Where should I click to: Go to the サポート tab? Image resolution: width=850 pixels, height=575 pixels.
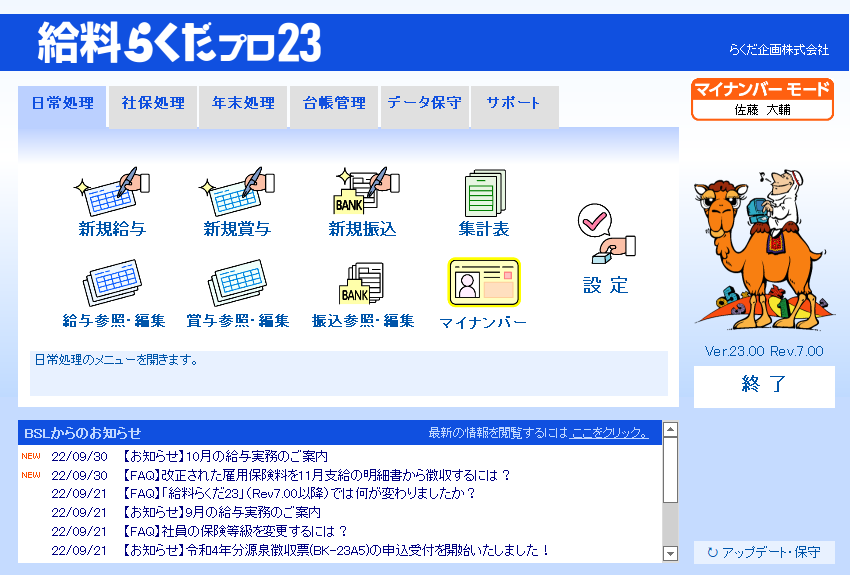(513, 103)
